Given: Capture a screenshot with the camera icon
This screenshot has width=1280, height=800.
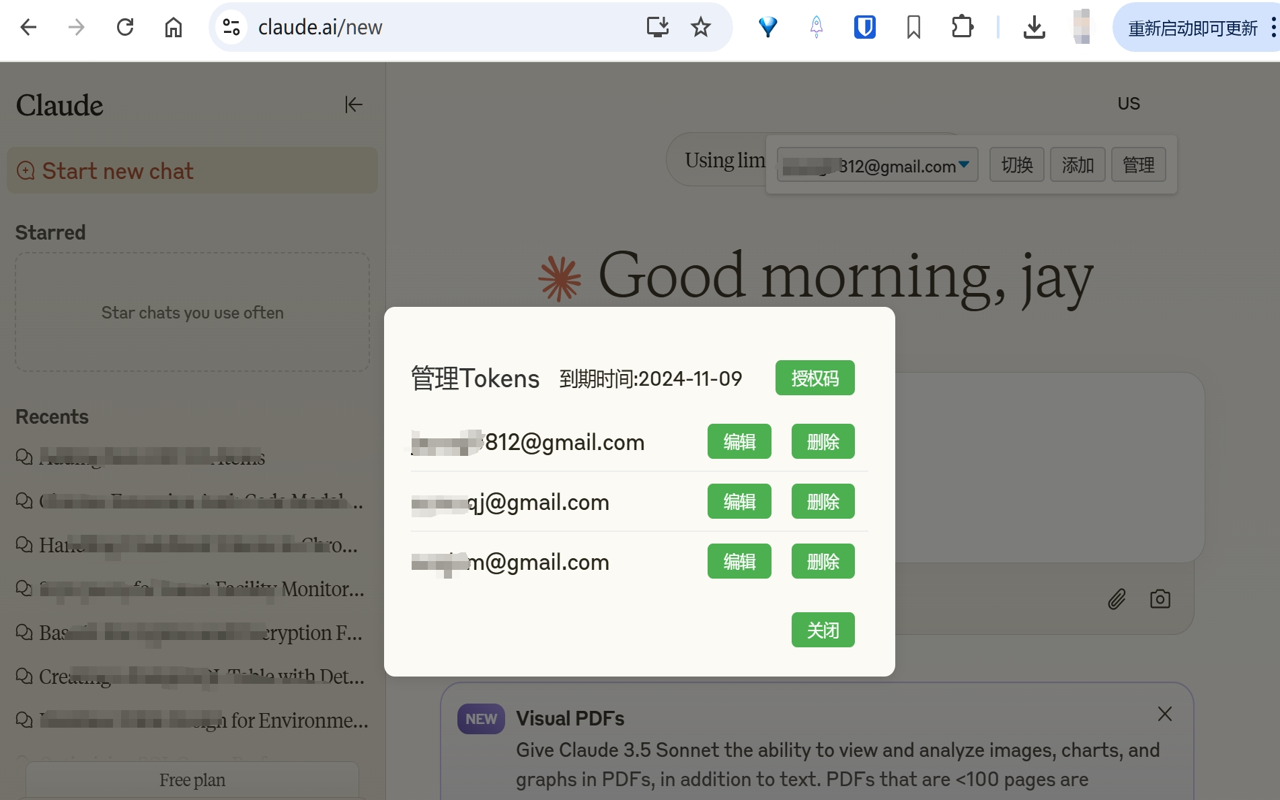Looking at the screenshot, I should coord(1160,598).
